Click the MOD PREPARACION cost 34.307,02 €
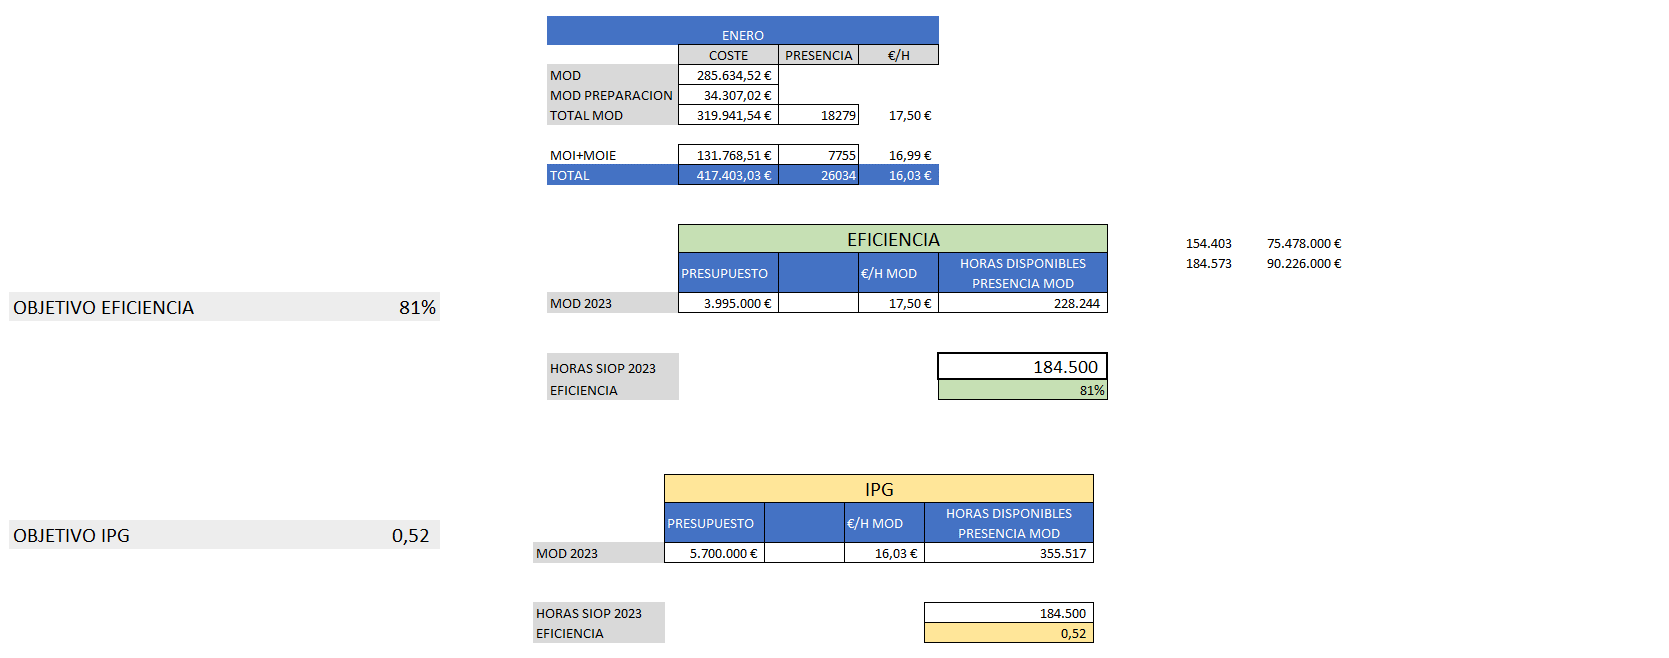1669x658 pixels. tap(728, 95)
